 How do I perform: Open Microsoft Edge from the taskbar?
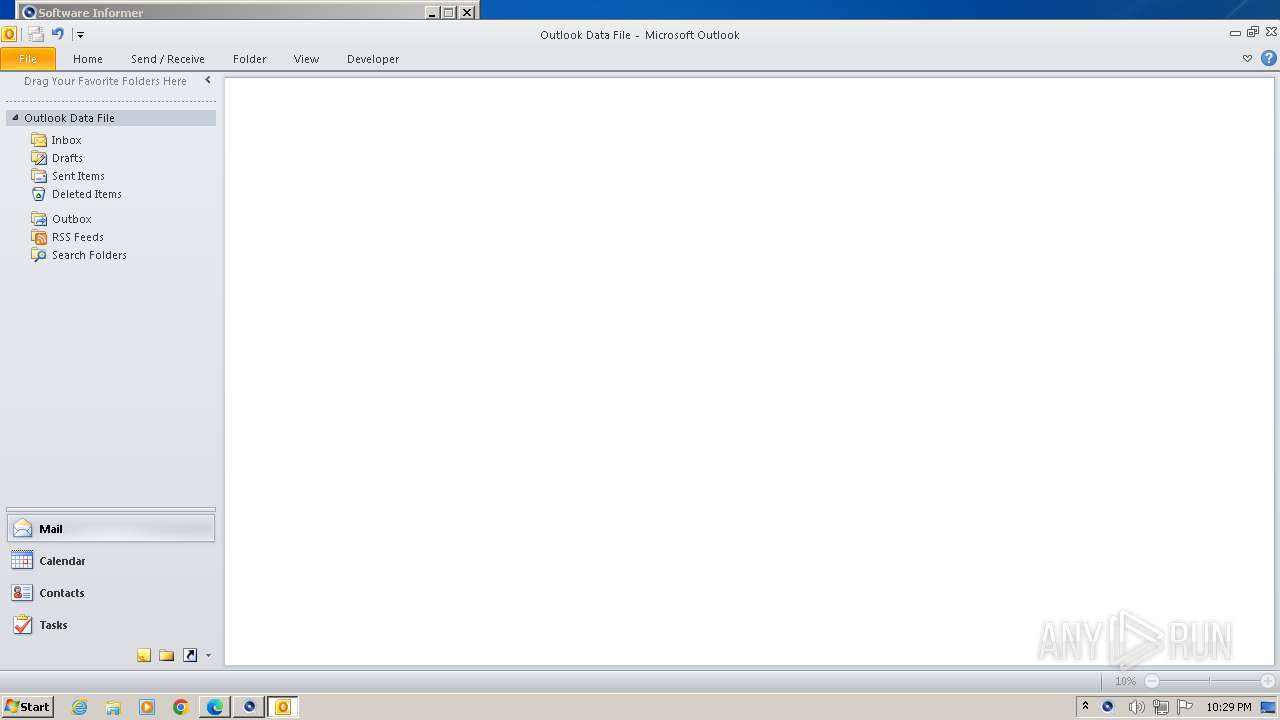[215, 707]
